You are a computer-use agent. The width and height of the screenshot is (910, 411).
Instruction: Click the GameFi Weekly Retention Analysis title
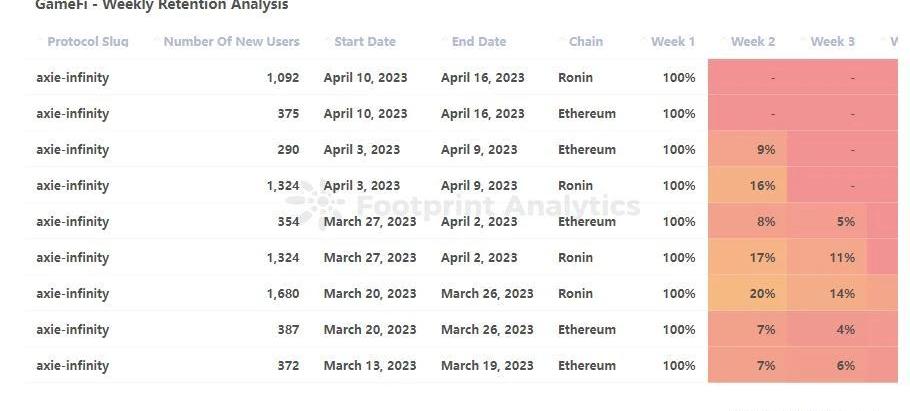pyautogui.click(x=162, y=5)
